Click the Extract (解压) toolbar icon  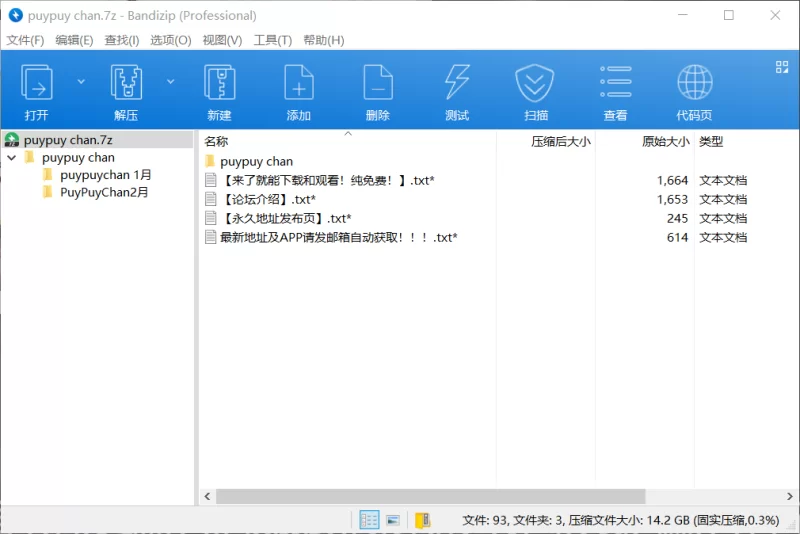click(126, 82)
